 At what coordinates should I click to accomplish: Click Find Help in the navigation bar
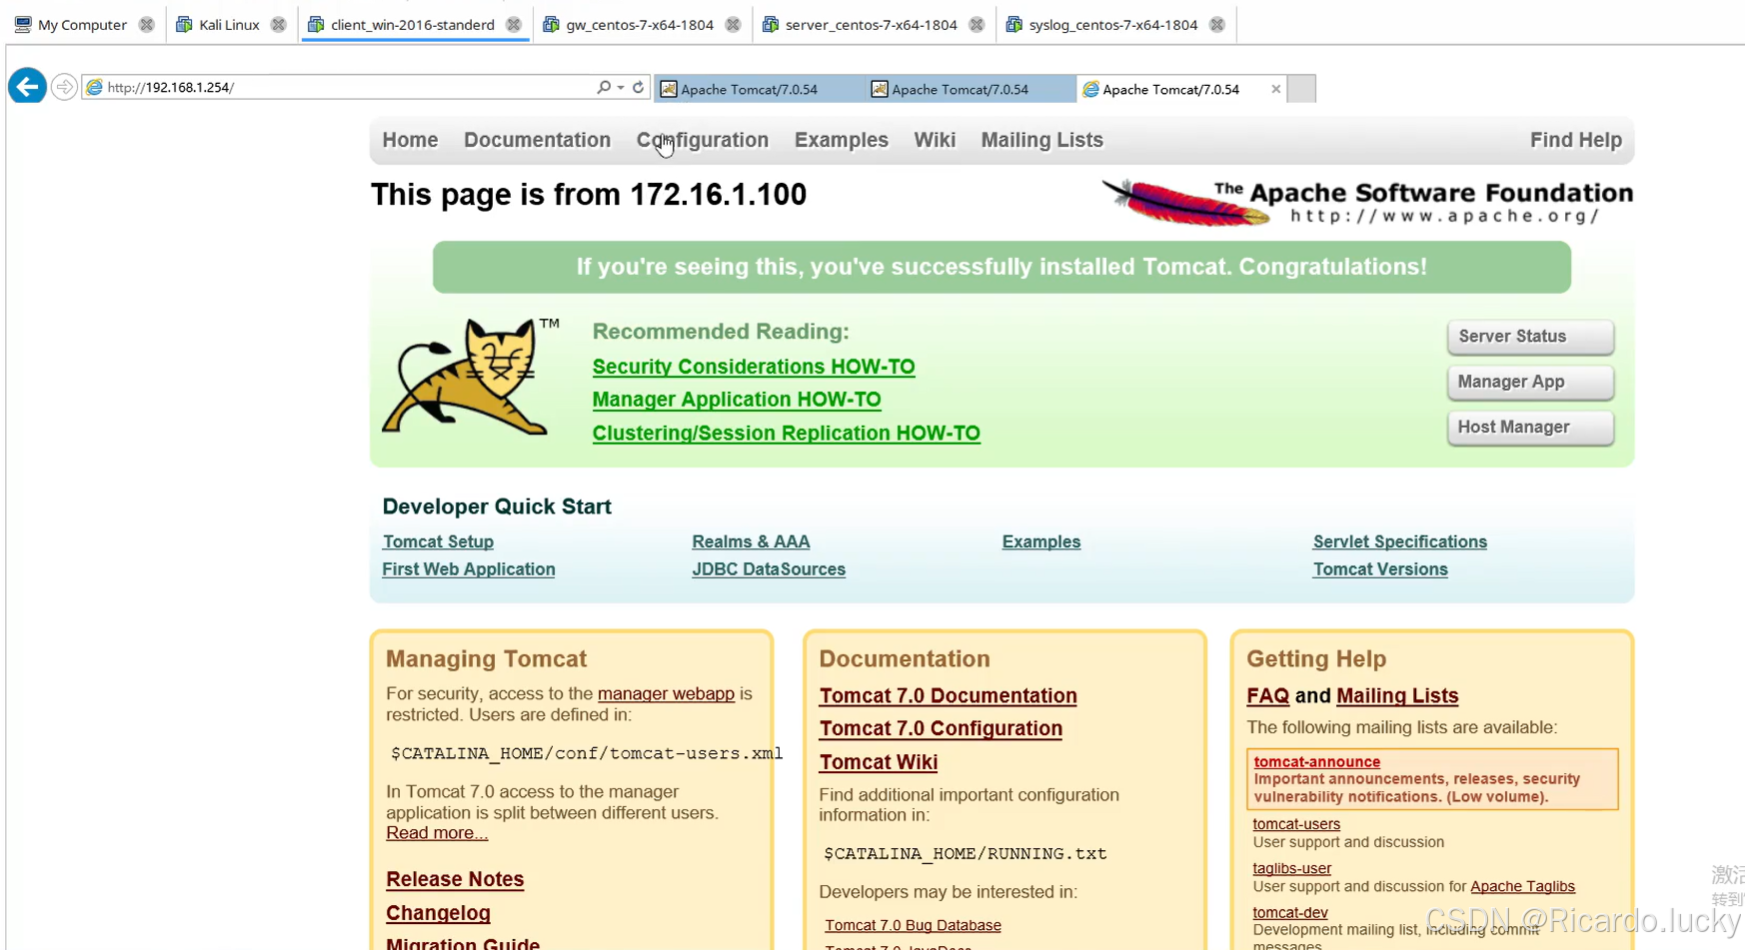tap(1576, 140)
